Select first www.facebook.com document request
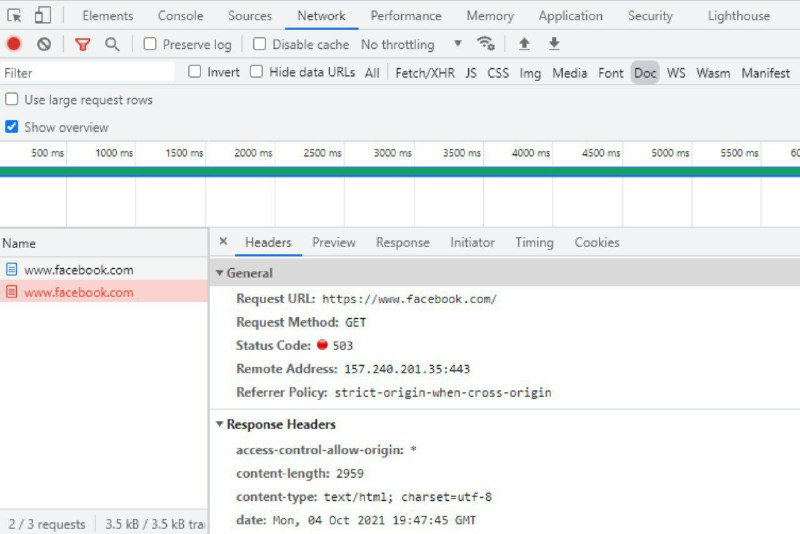Image resolution: width=800 pixels, height=534 pixels. (104, 270)
